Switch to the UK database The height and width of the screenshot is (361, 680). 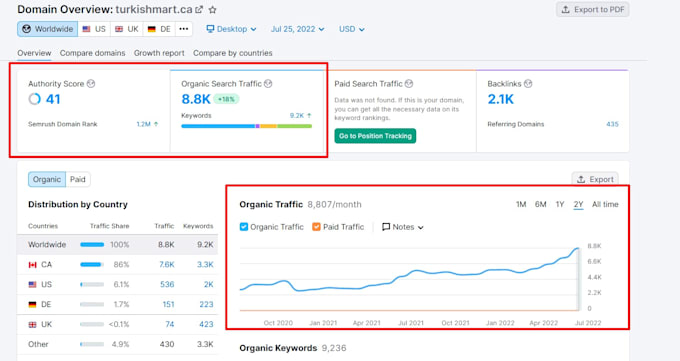pyautogui.click(x=127, y=29)
